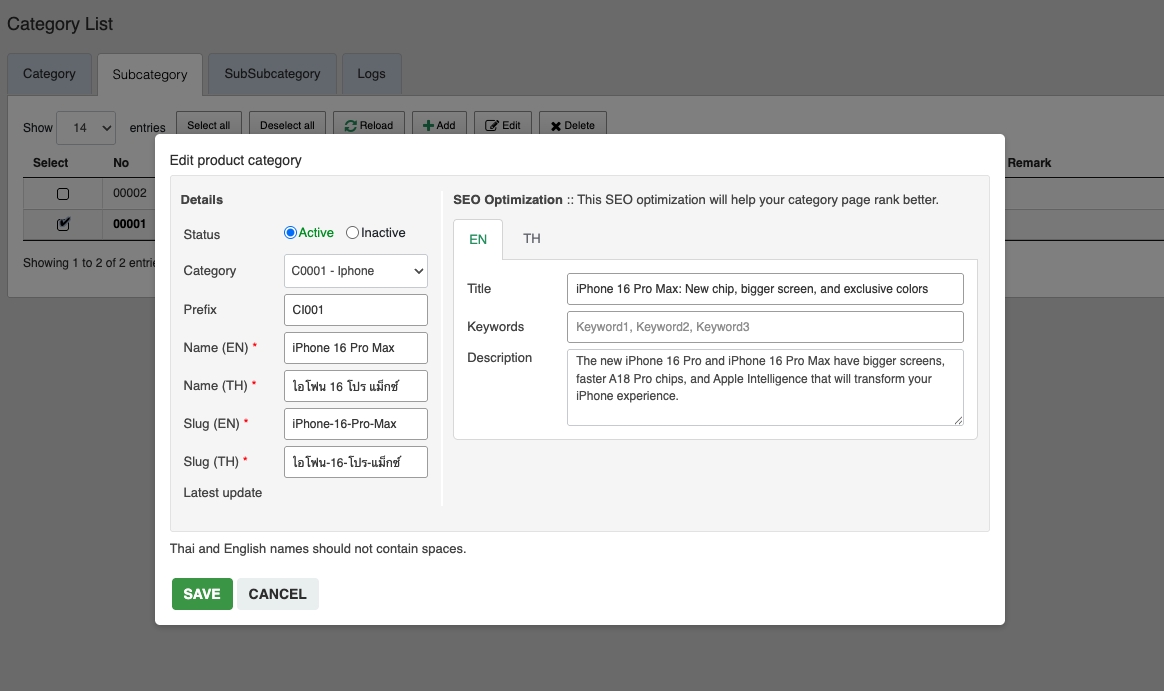Click into the Keywords input field
The height and width of the screenshot is (691, 1164).
pyautogui.click(x=765, y=327)
